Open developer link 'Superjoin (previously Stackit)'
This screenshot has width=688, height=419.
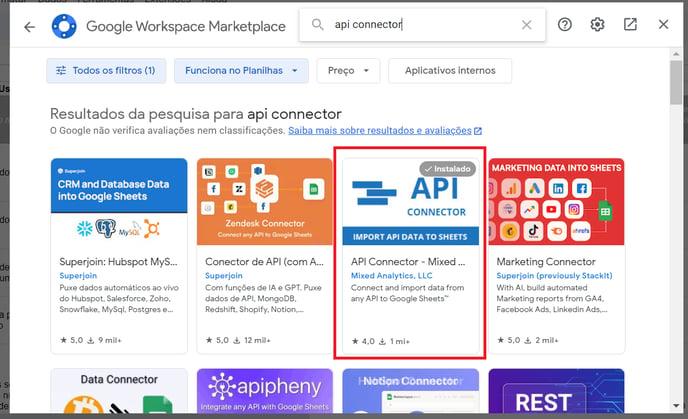(554, 276)
